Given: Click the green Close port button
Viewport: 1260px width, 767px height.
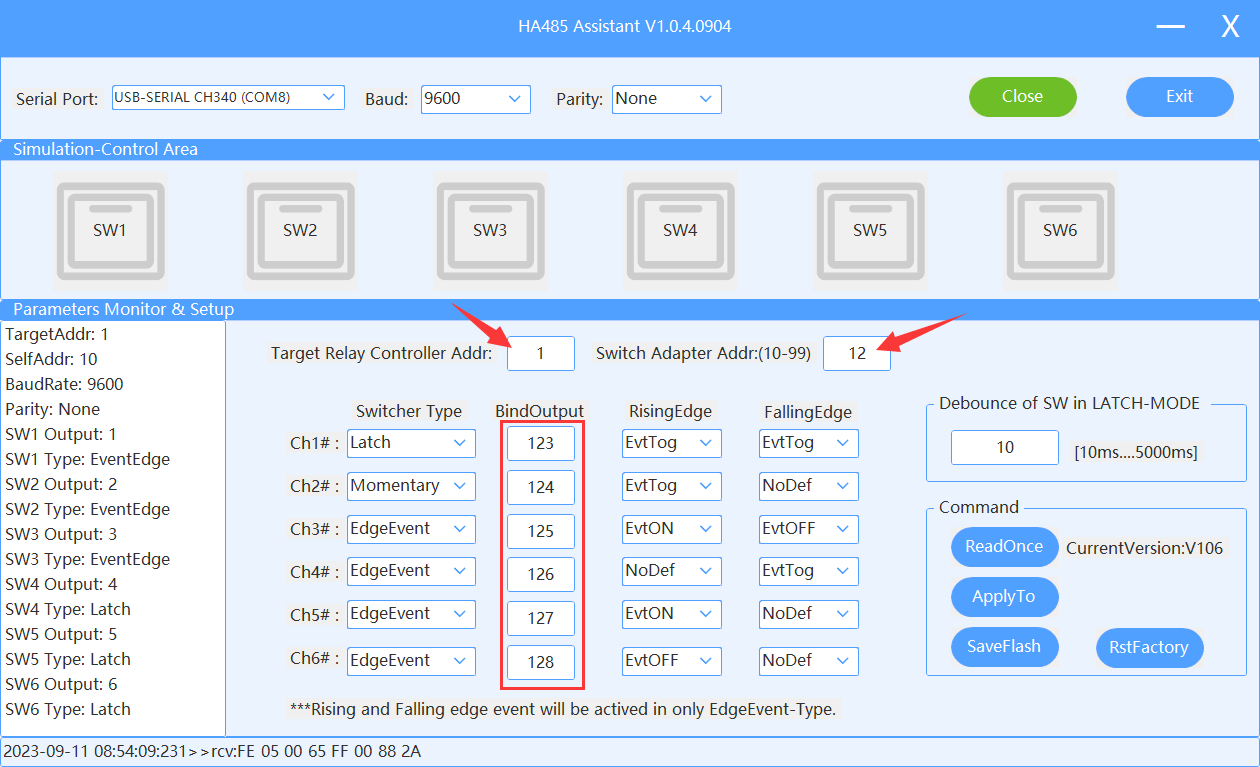Looking at the screenshot, I should (x=1022, y=97).
